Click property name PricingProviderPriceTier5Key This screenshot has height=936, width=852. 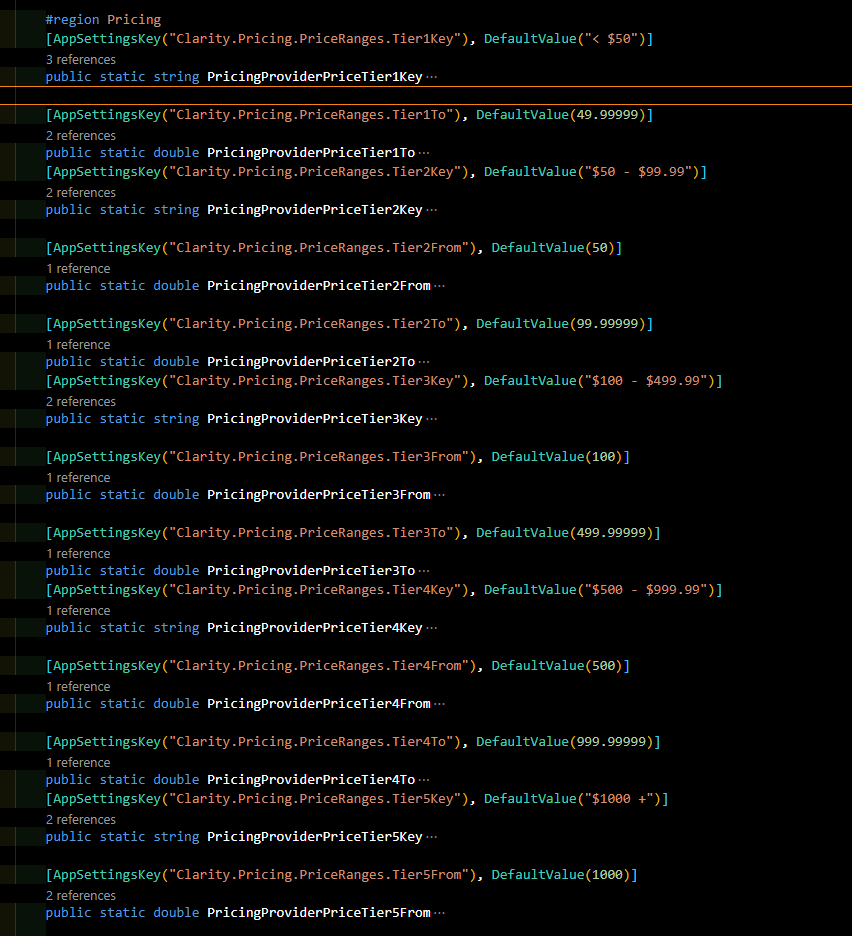pos(315,837)
